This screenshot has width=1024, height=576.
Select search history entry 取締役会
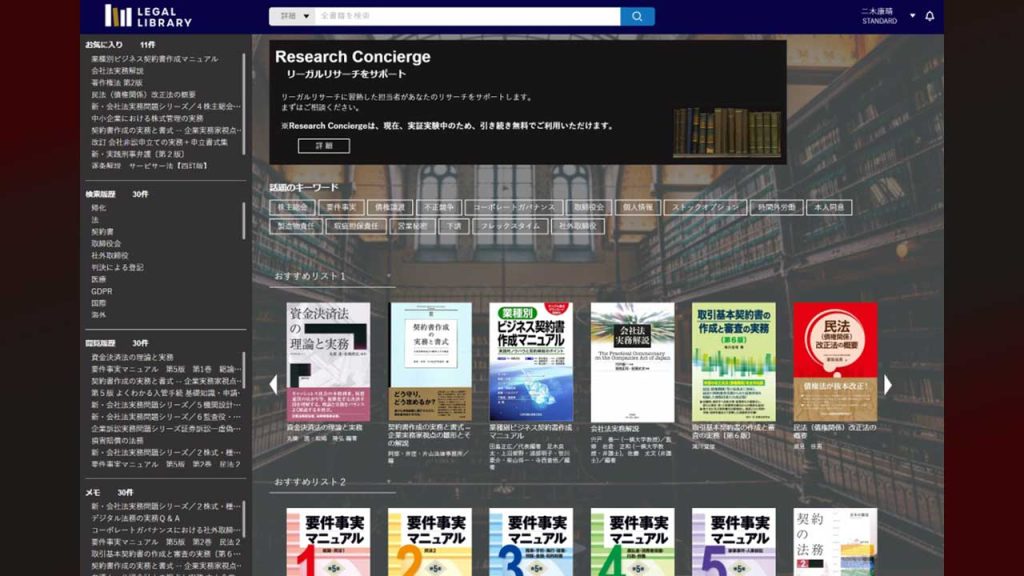pos(106,244)
